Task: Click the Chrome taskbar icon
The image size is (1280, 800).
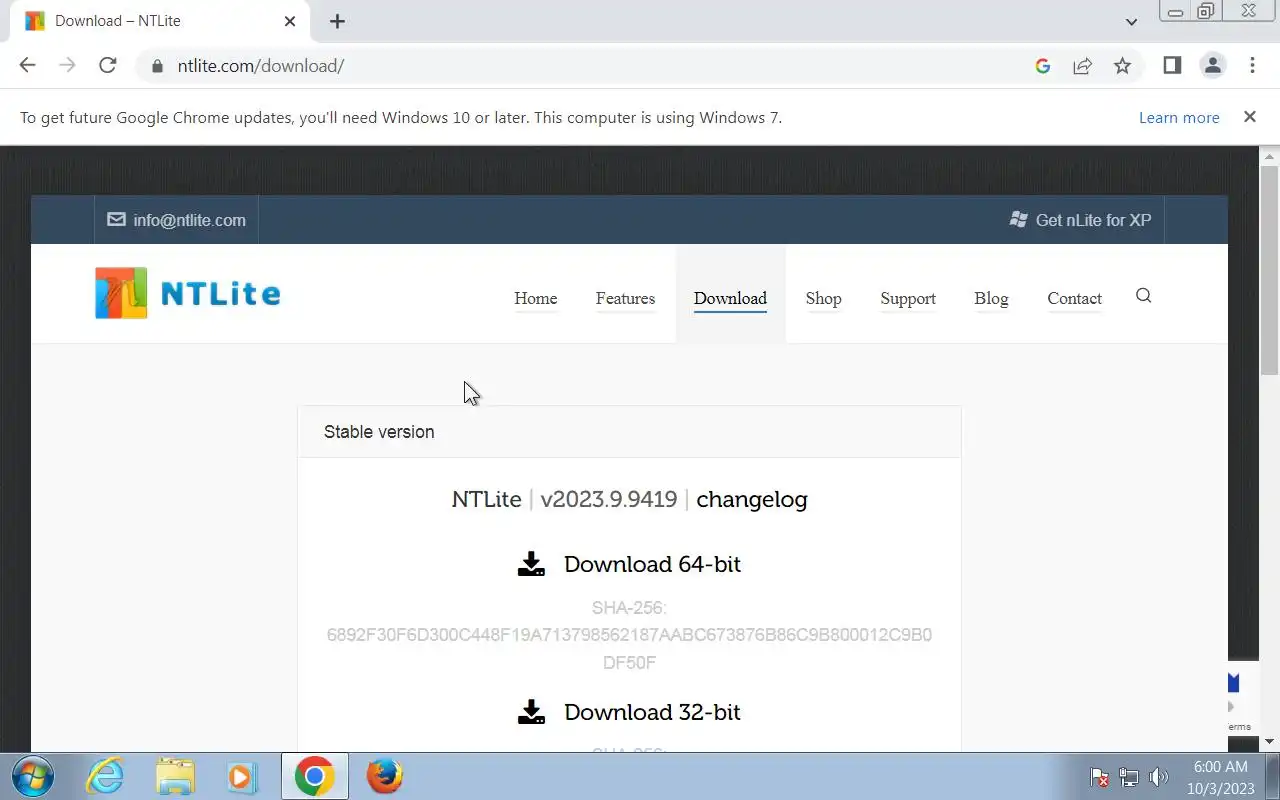Action: 314,776
